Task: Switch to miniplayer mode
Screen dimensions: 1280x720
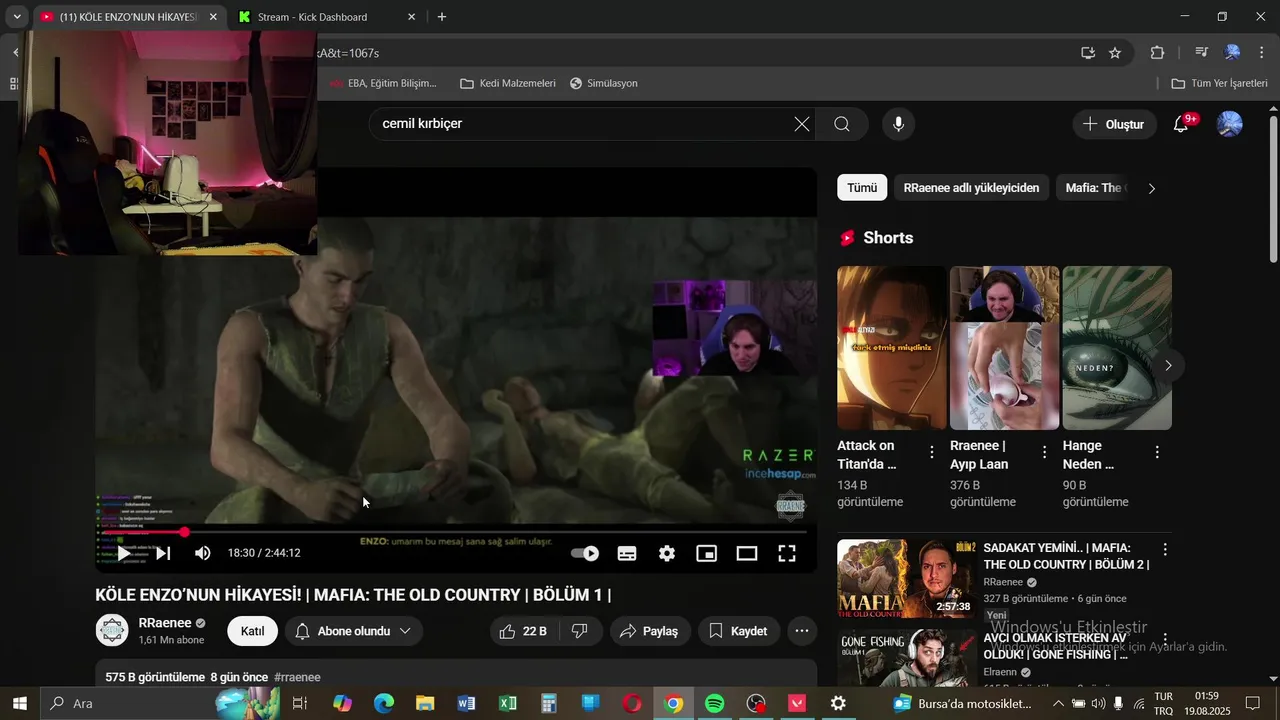Action: [x=707, y=553]
